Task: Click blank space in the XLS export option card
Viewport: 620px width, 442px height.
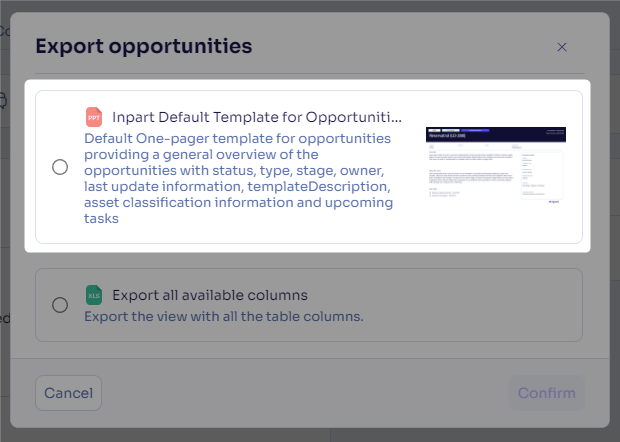Action: (x=474, y=305)
